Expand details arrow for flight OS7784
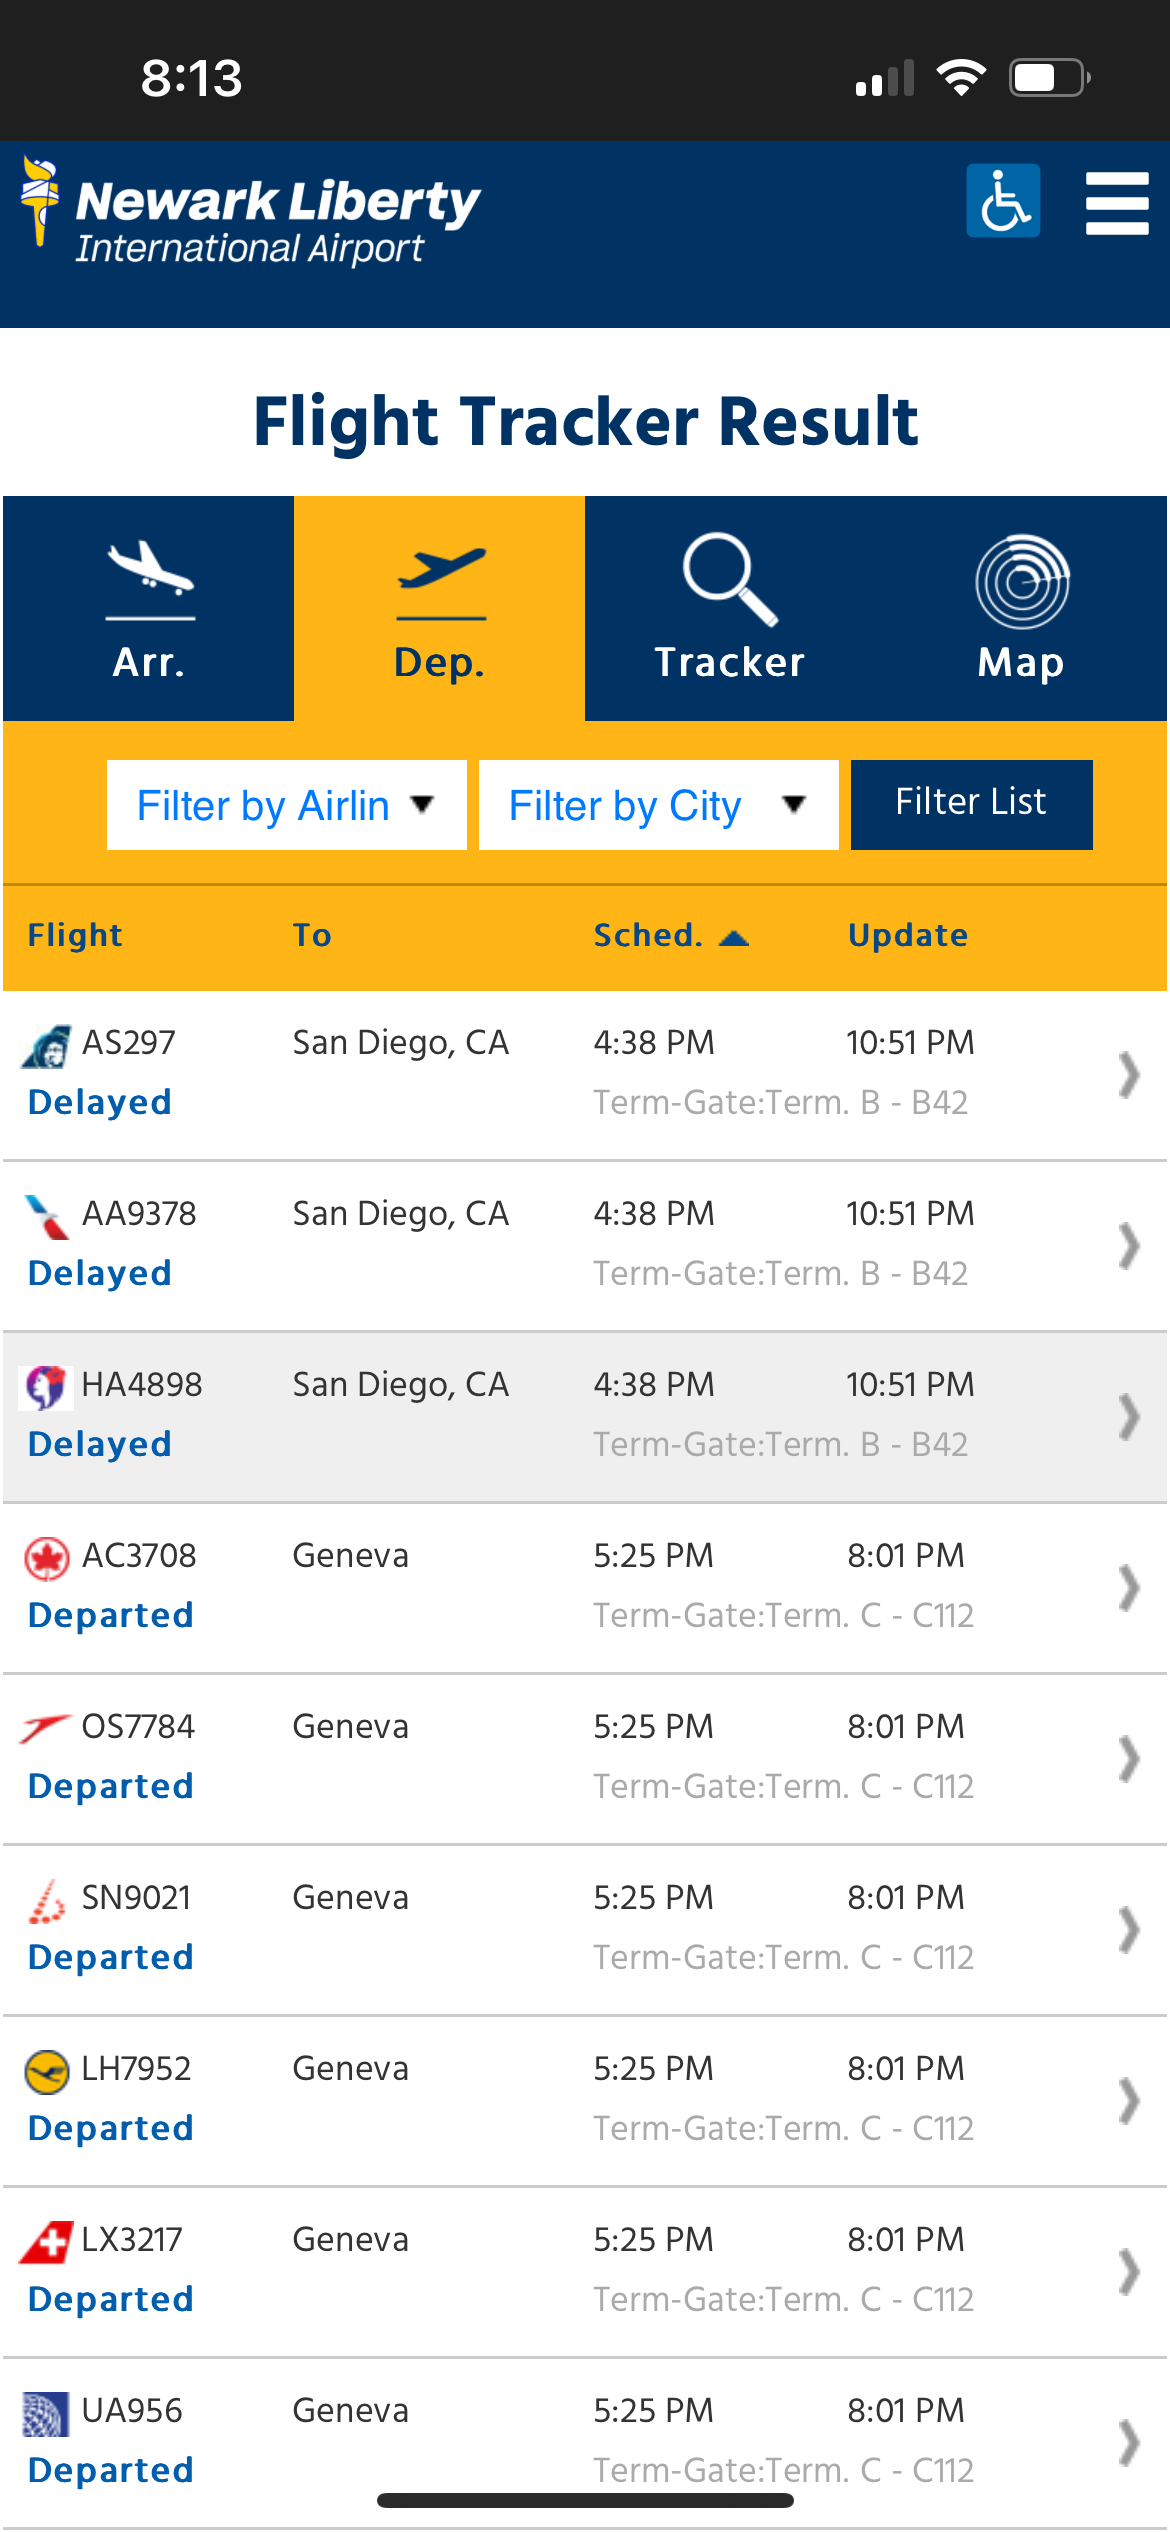Image resolution: width=1170 pixels, height=2532 pixels. click(1128, 1759)
